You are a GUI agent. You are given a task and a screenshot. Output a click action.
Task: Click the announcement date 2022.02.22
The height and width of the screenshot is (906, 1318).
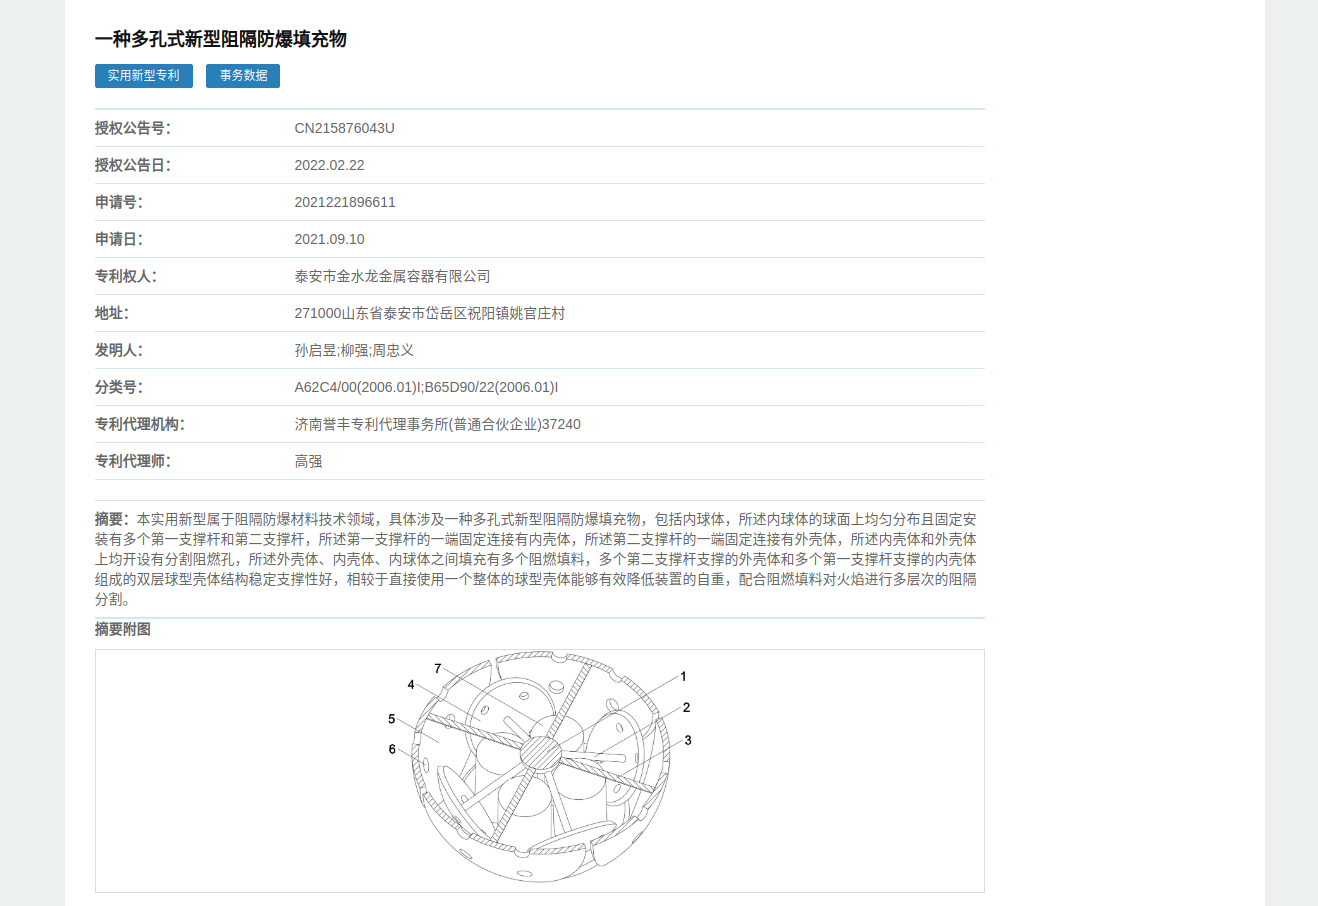tap(329, 165)
